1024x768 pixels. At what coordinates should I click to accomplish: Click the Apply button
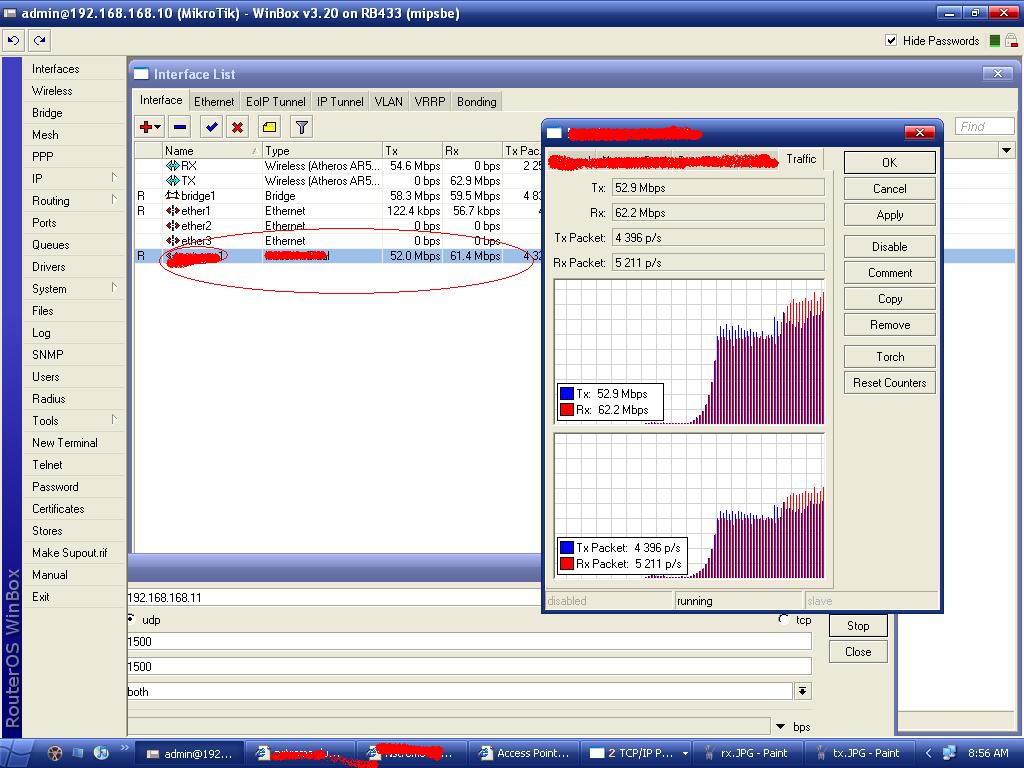[x=889, y=215]
